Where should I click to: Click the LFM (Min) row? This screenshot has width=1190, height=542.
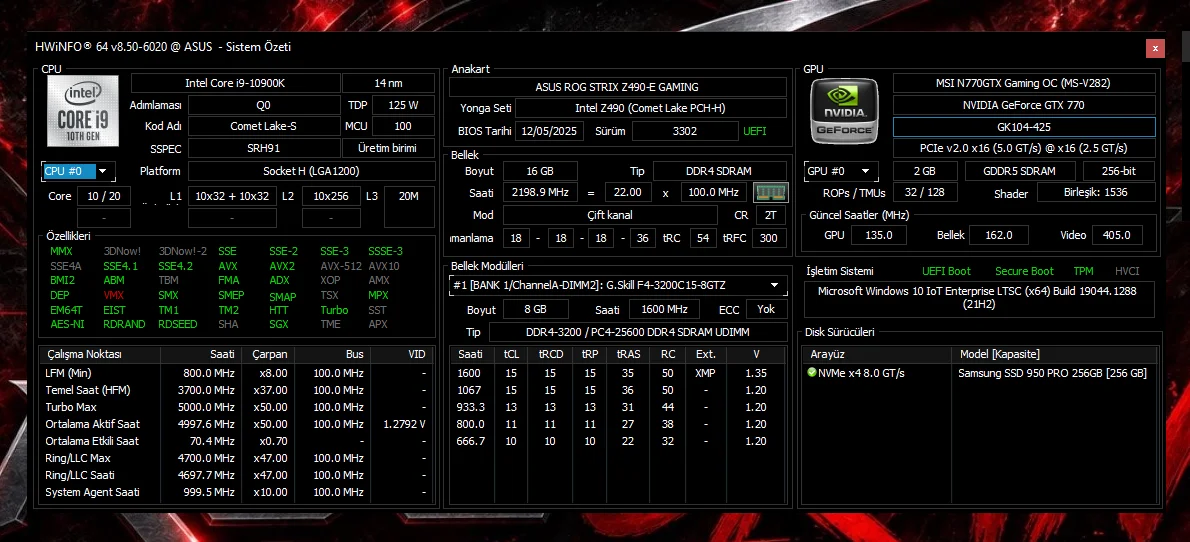[x=237, y=373]
